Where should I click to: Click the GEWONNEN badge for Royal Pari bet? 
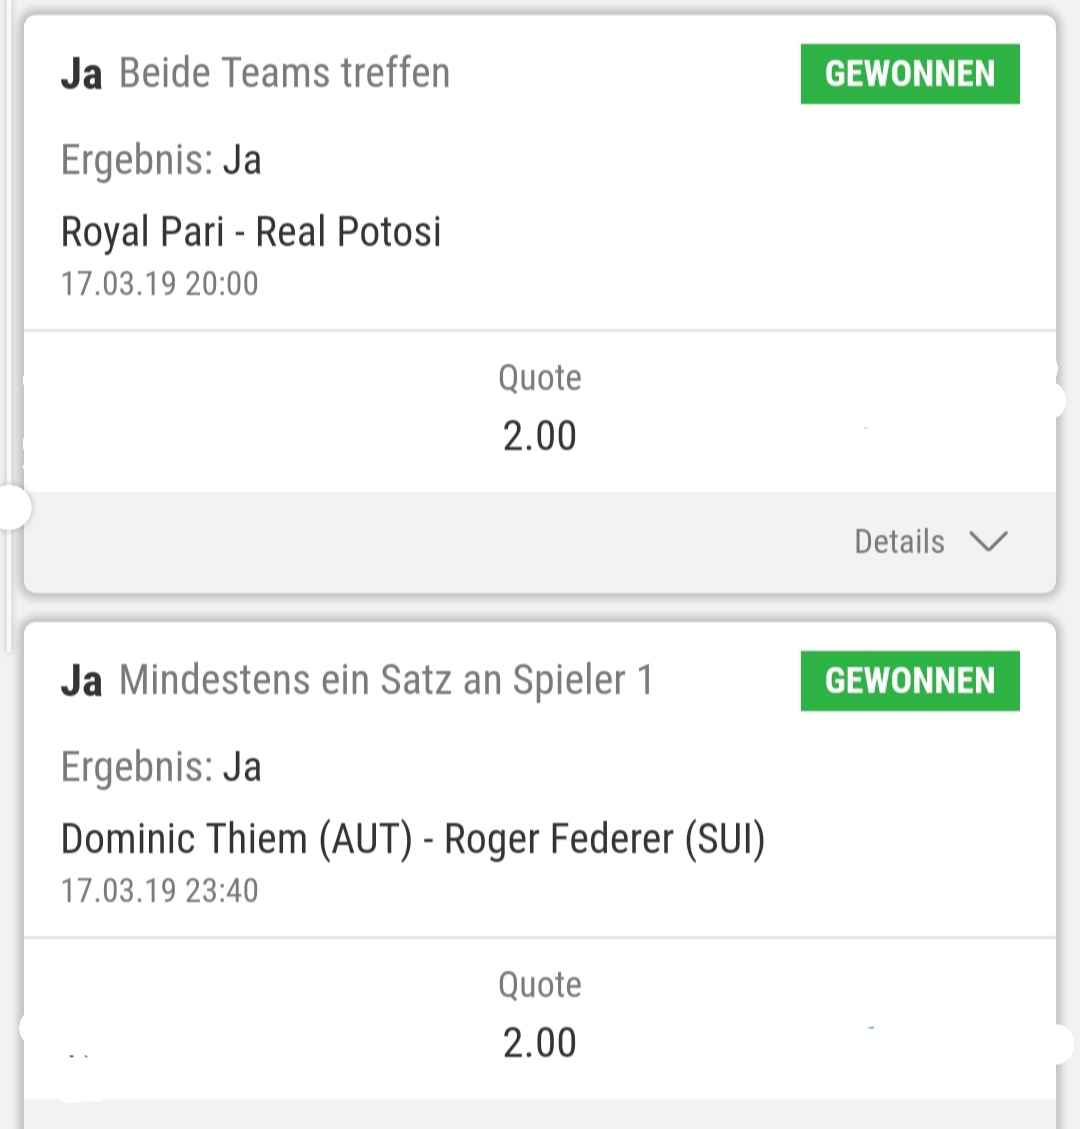910,74
